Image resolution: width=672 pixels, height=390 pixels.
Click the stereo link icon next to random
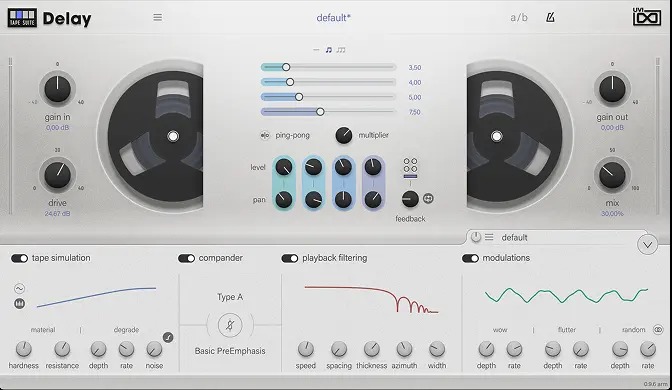point(658,330)
